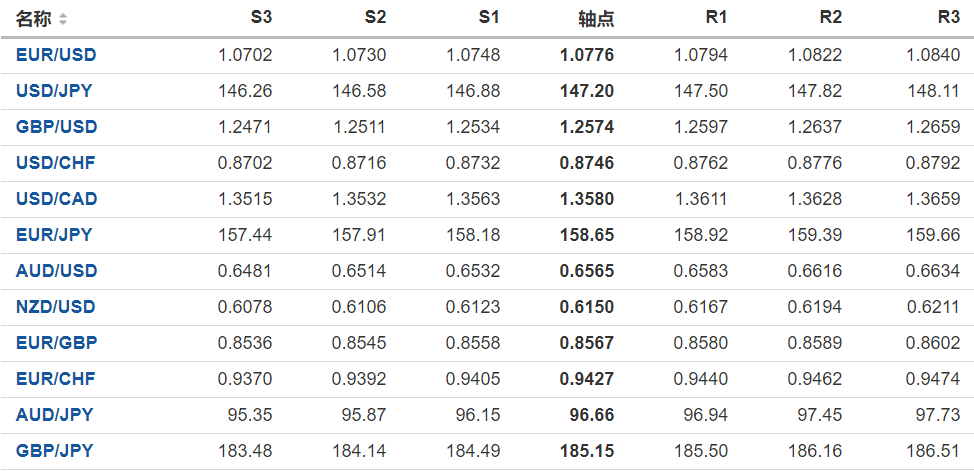The width and height of the screenshot is (974, 473).
Task: Open the NZD/USD pair link
Action: pyautogui.click(x=56, y=307)
